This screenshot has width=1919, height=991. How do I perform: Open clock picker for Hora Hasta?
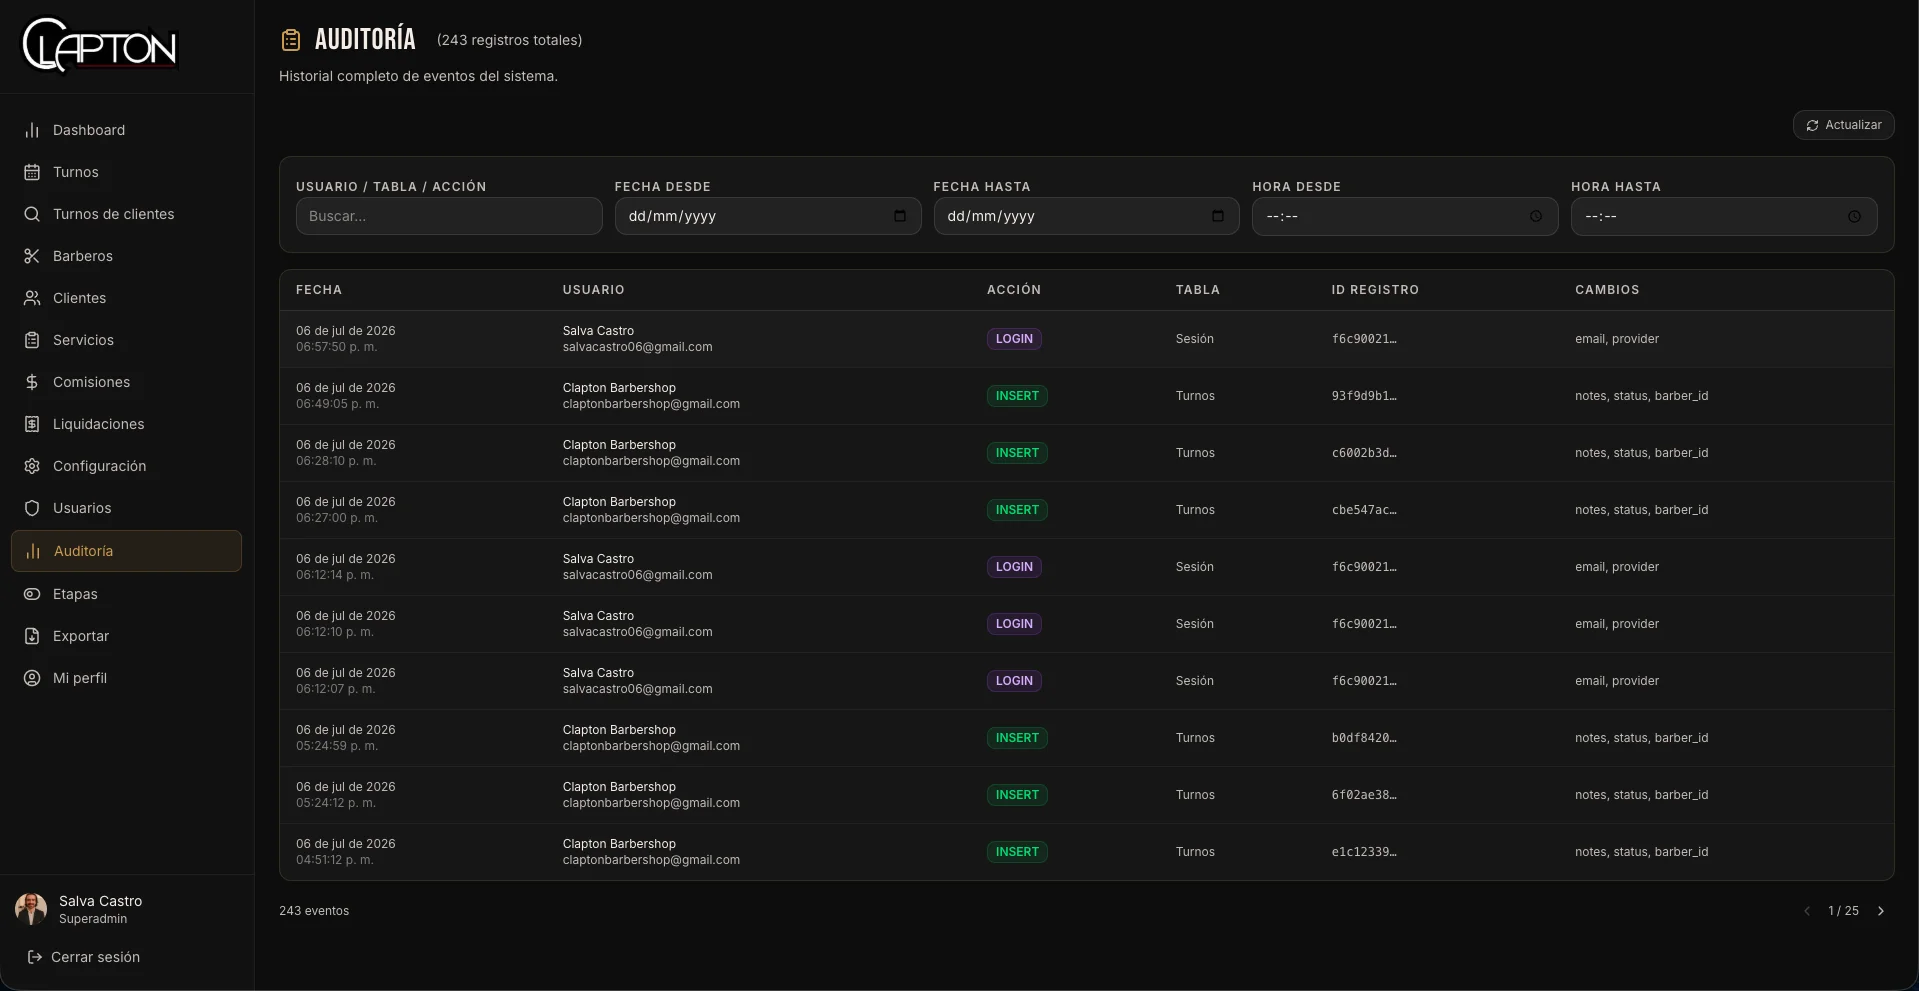point(1855,216)
